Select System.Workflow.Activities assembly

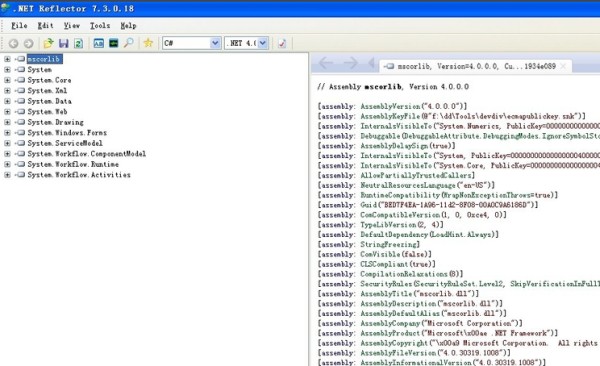click(79, 175)
